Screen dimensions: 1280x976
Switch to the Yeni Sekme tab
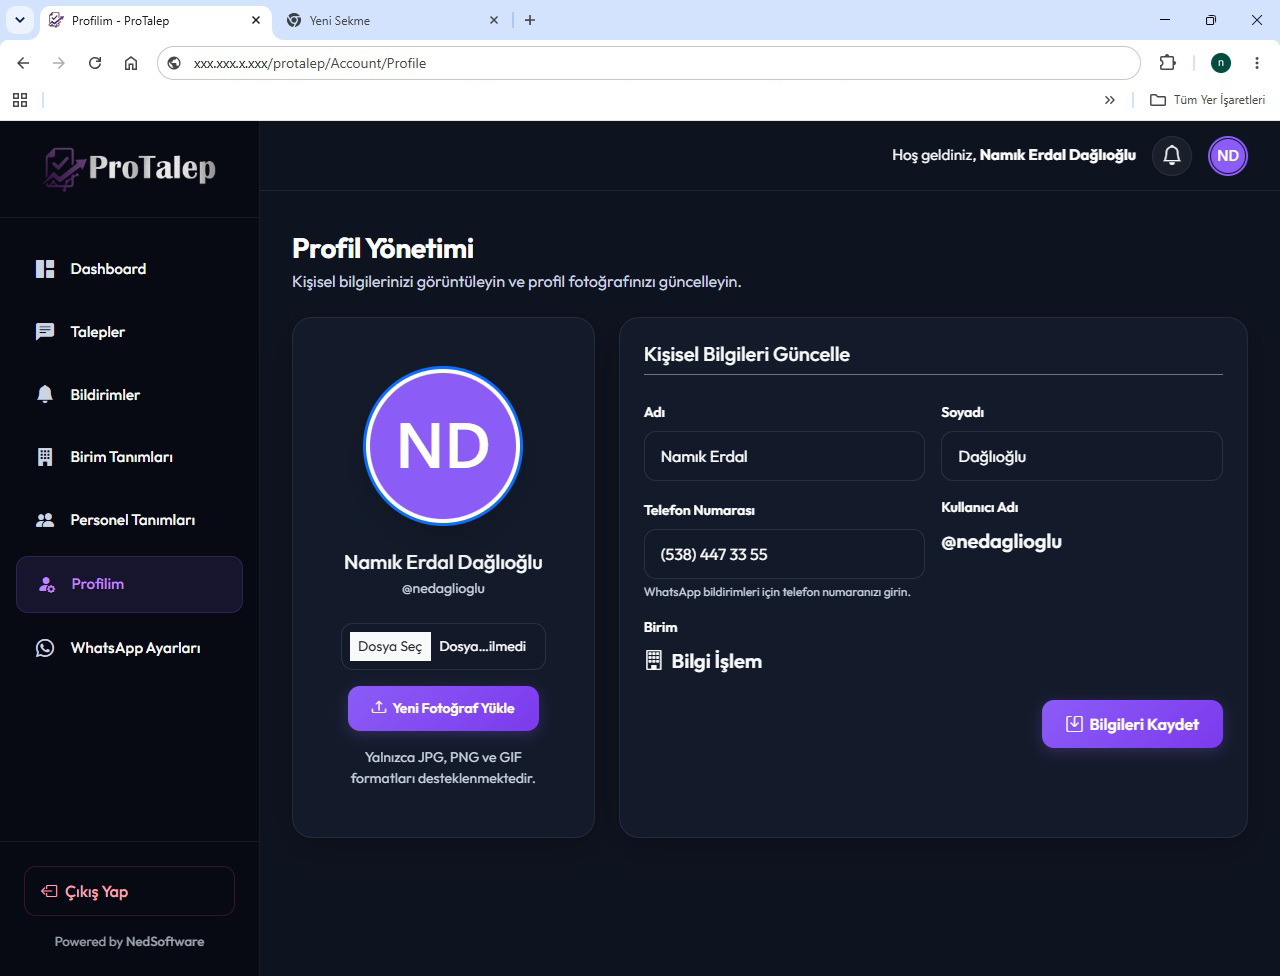pyautogui.click(x=390, y=20)
